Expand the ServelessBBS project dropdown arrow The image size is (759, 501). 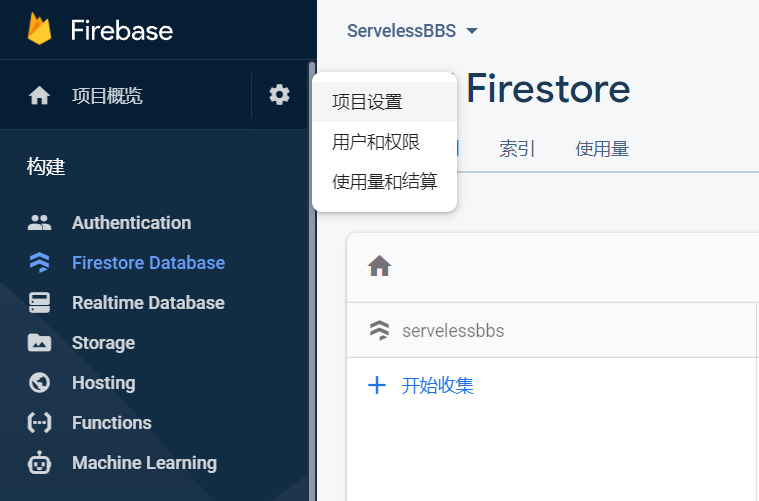click(x=471, y=31)
